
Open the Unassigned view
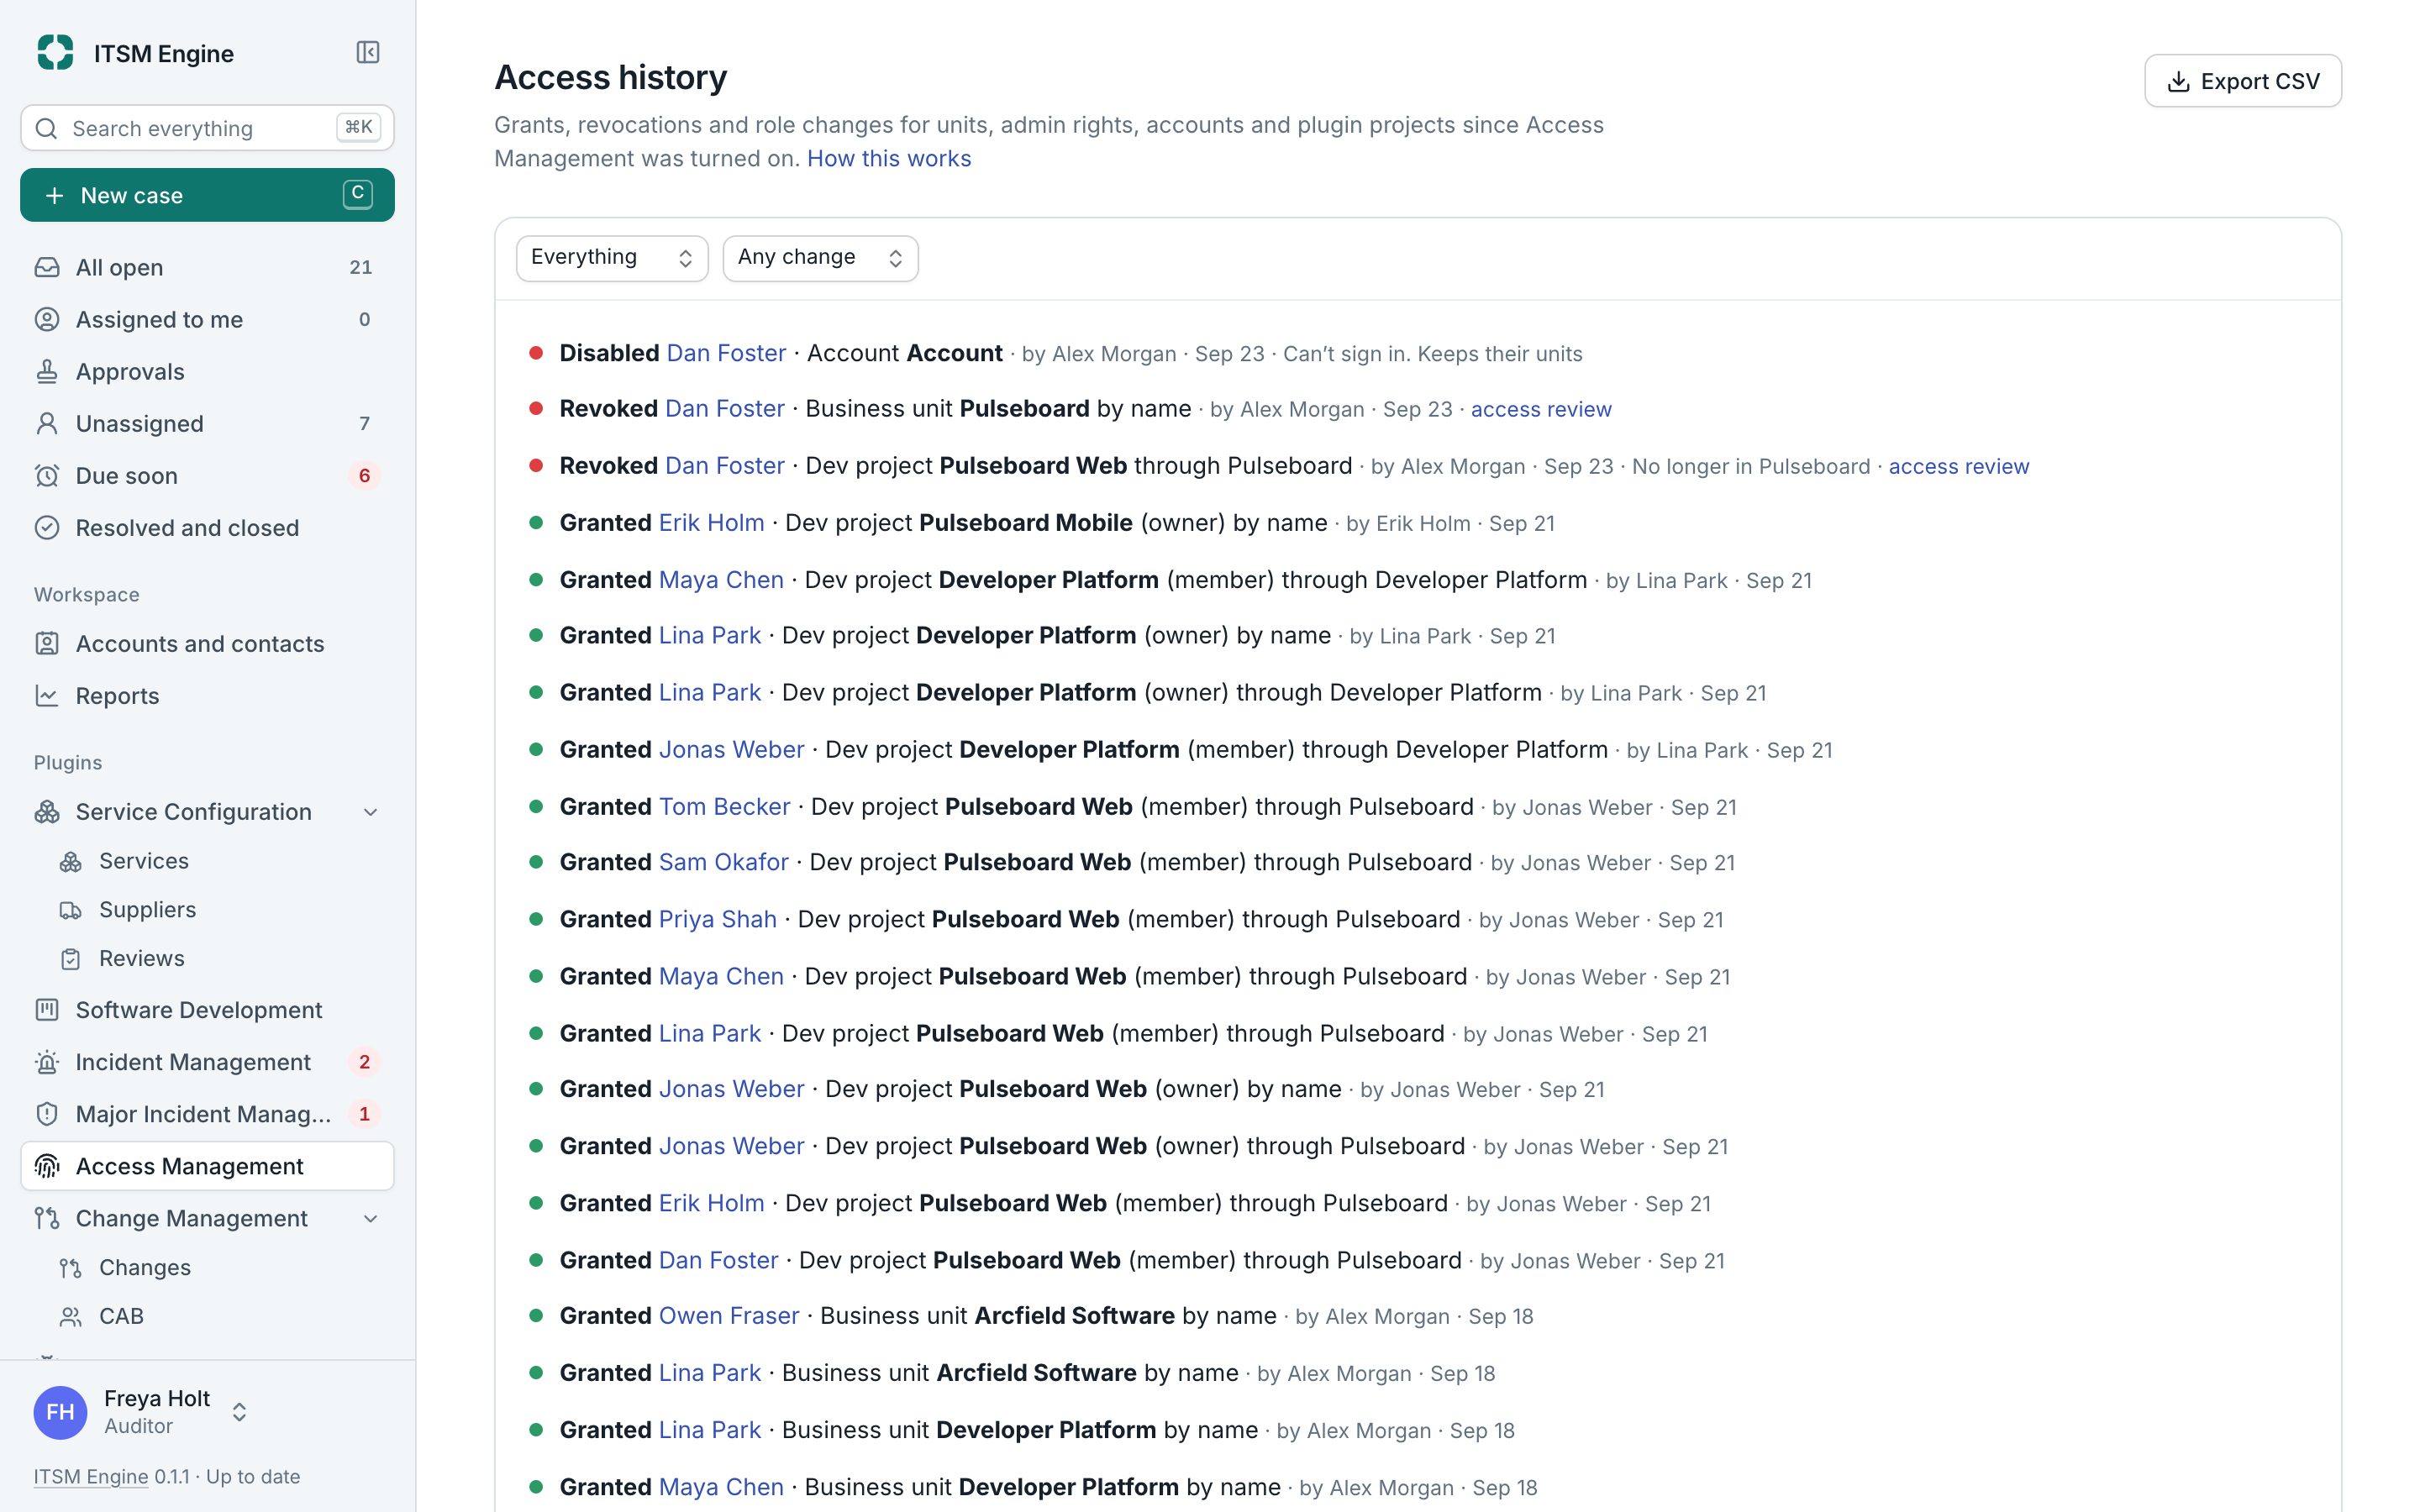pos(207,423)
